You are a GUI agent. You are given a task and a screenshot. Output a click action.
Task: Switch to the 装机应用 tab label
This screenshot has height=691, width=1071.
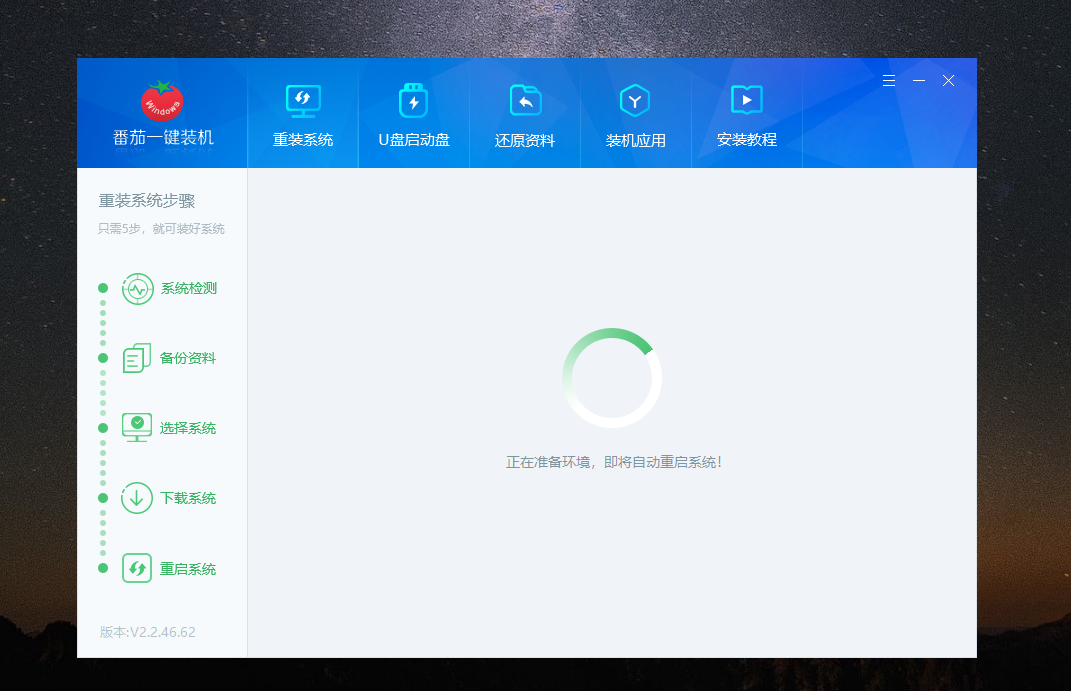636,141
